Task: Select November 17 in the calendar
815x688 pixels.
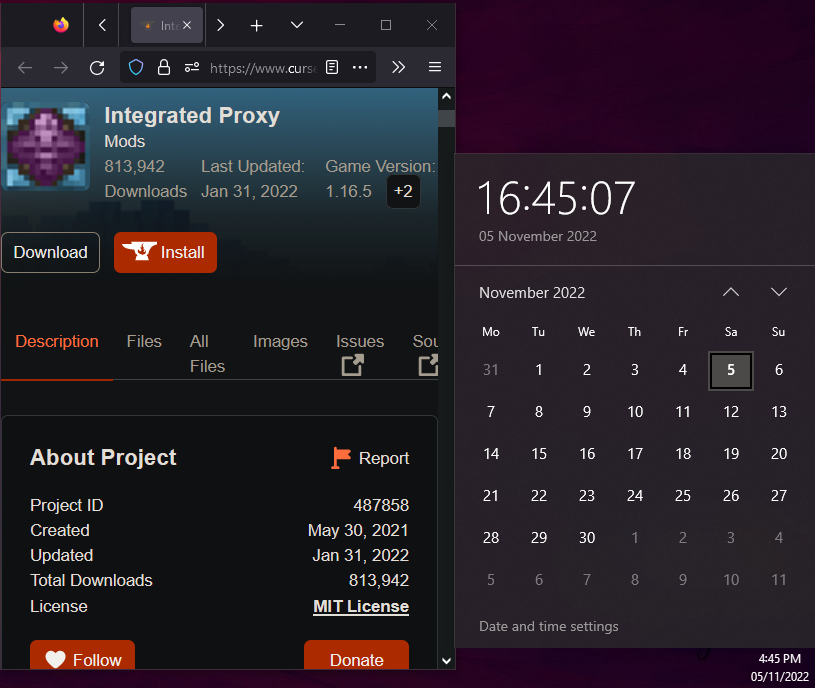Action: click(635, 454)
